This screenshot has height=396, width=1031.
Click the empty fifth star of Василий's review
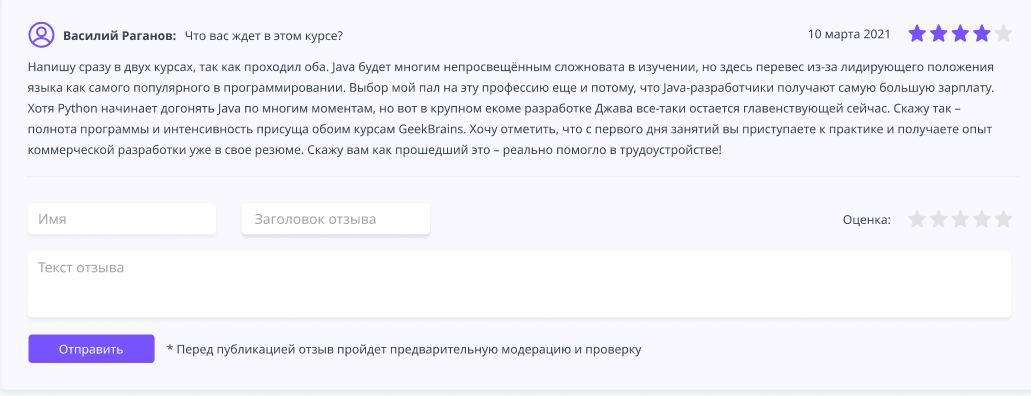coord(1003,34)
